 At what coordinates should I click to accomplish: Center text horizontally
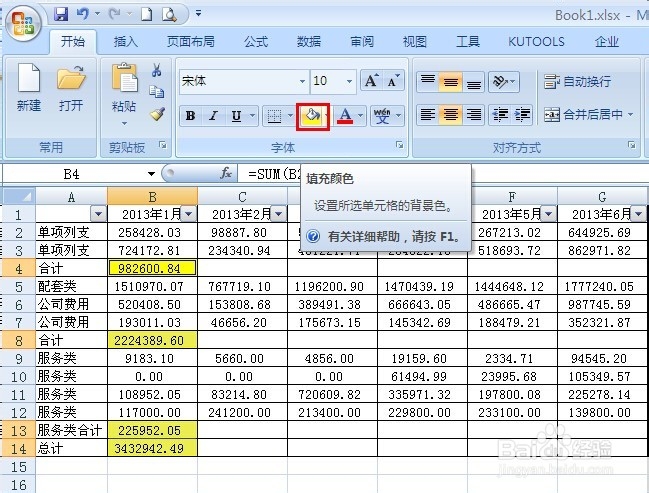tap(450, 114)
